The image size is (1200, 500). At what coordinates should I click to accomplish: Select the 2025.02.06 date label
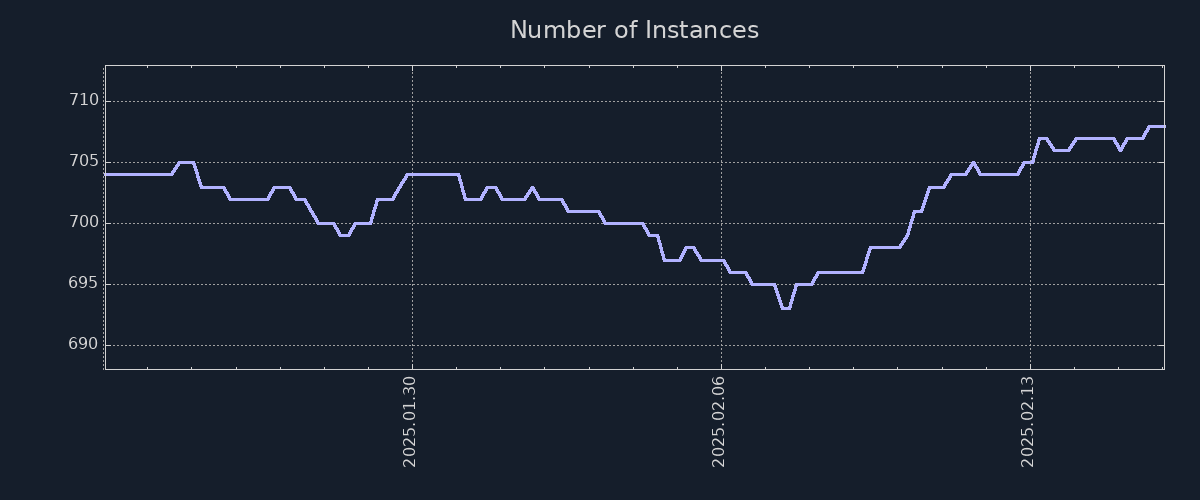(x=718, y=421)
